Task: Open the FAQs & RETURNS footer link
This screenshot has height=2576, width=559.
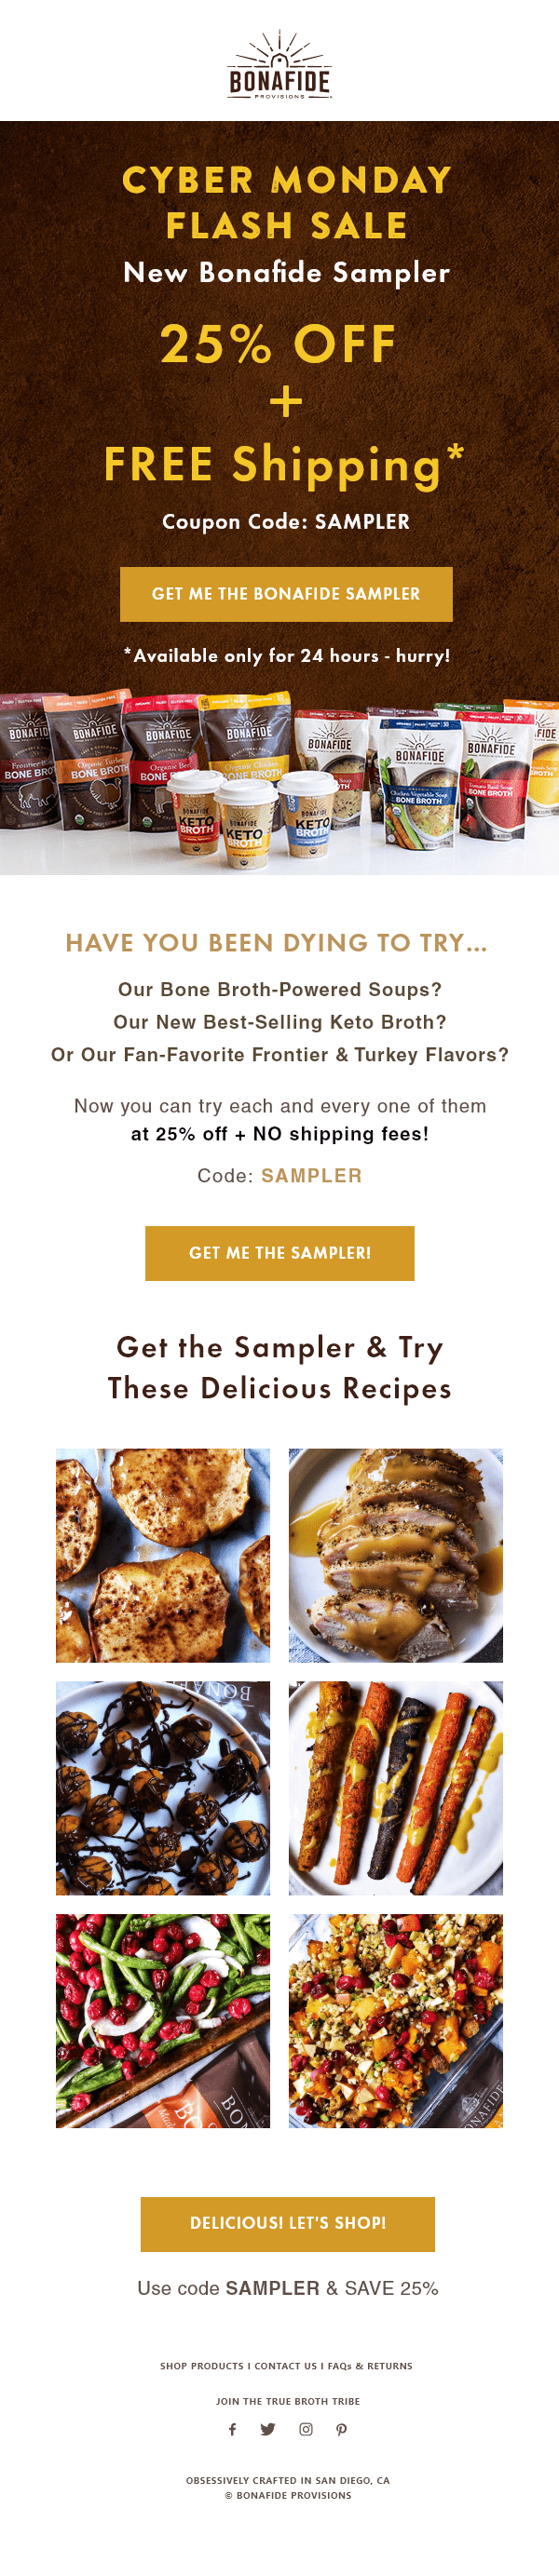Action: click(370, 2366)
